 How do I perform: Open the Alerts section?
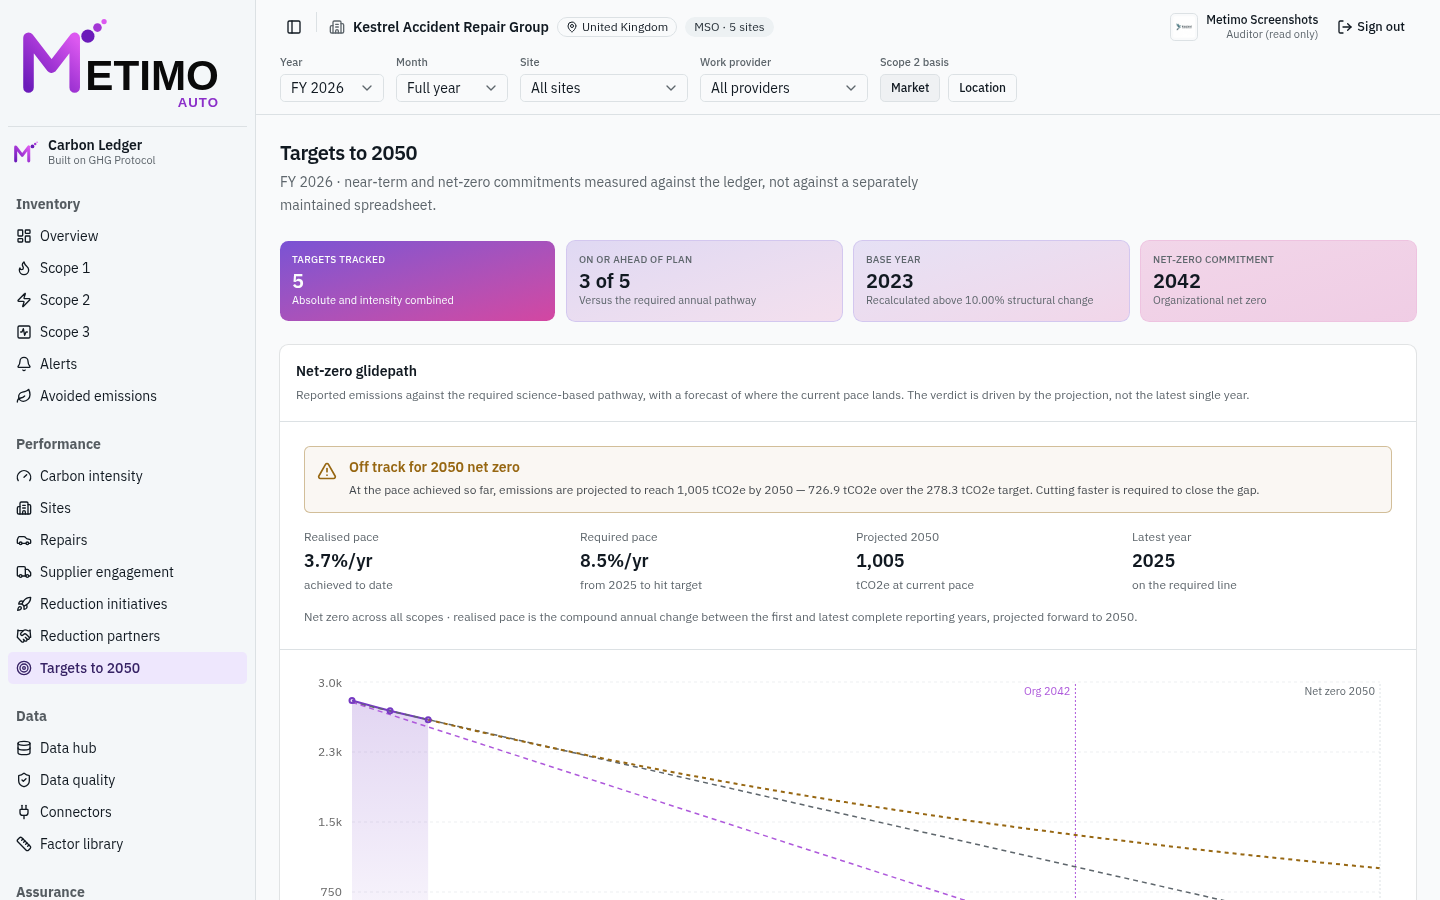(127, 364)
